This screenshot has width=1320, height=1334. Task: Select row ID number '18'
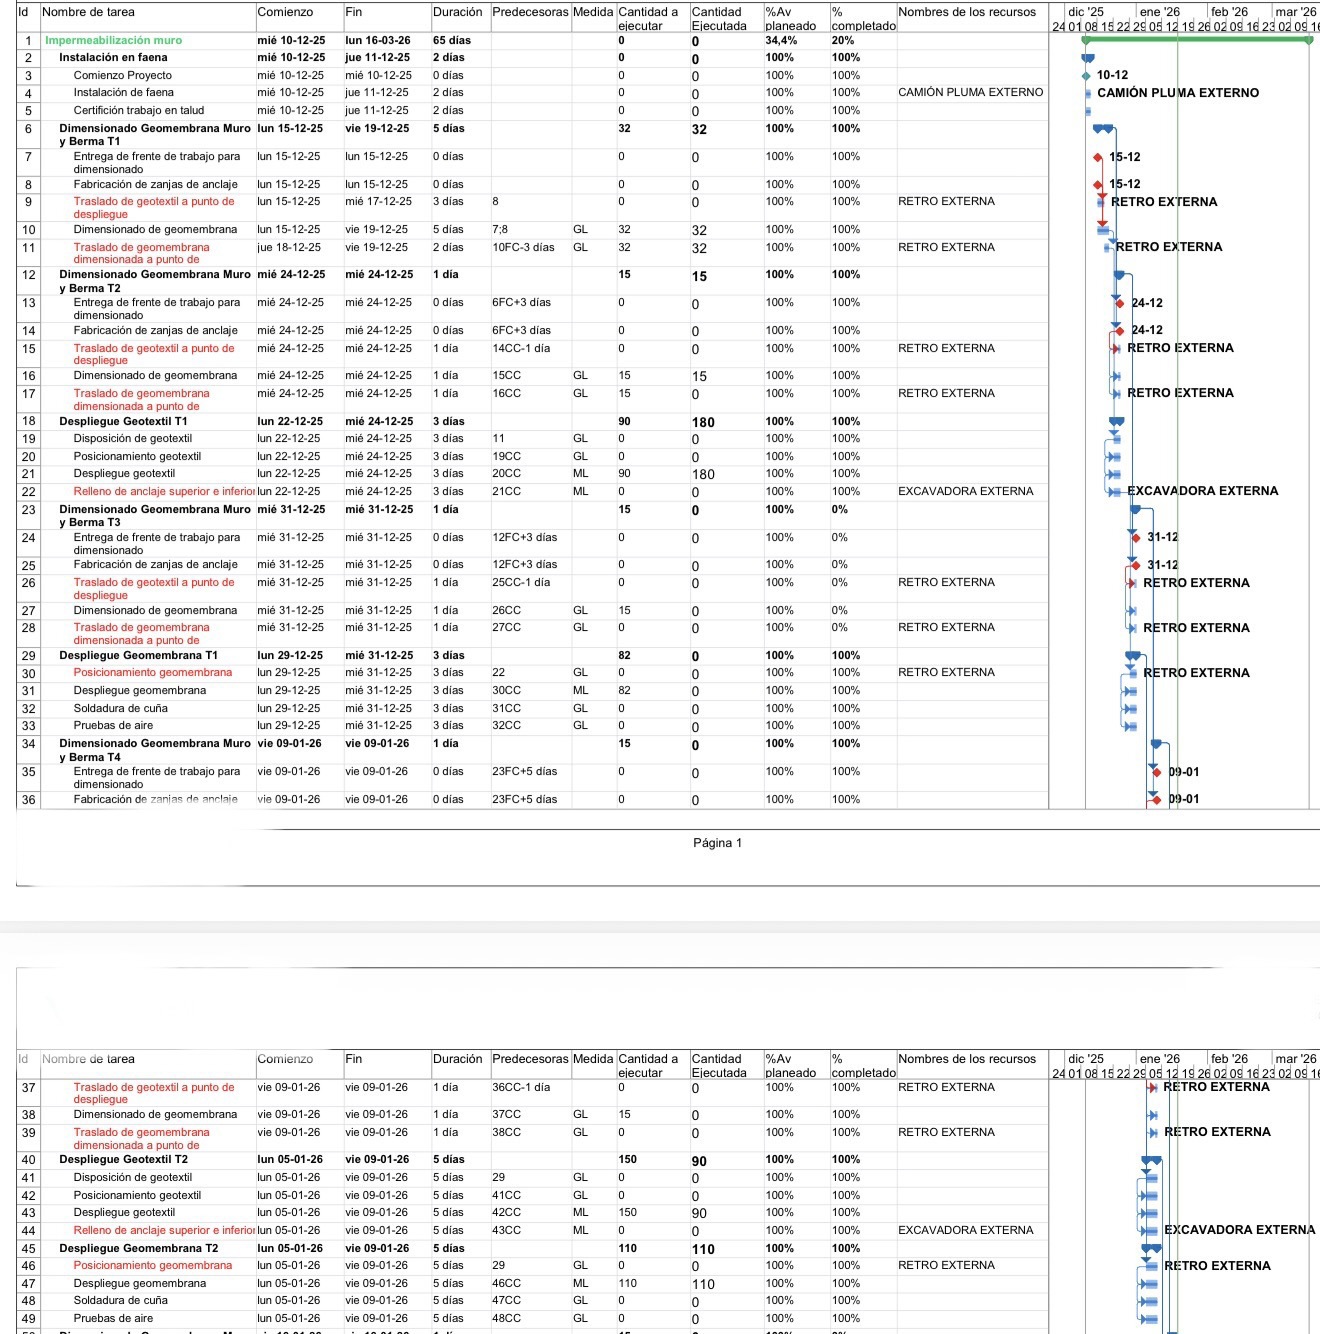28,422
